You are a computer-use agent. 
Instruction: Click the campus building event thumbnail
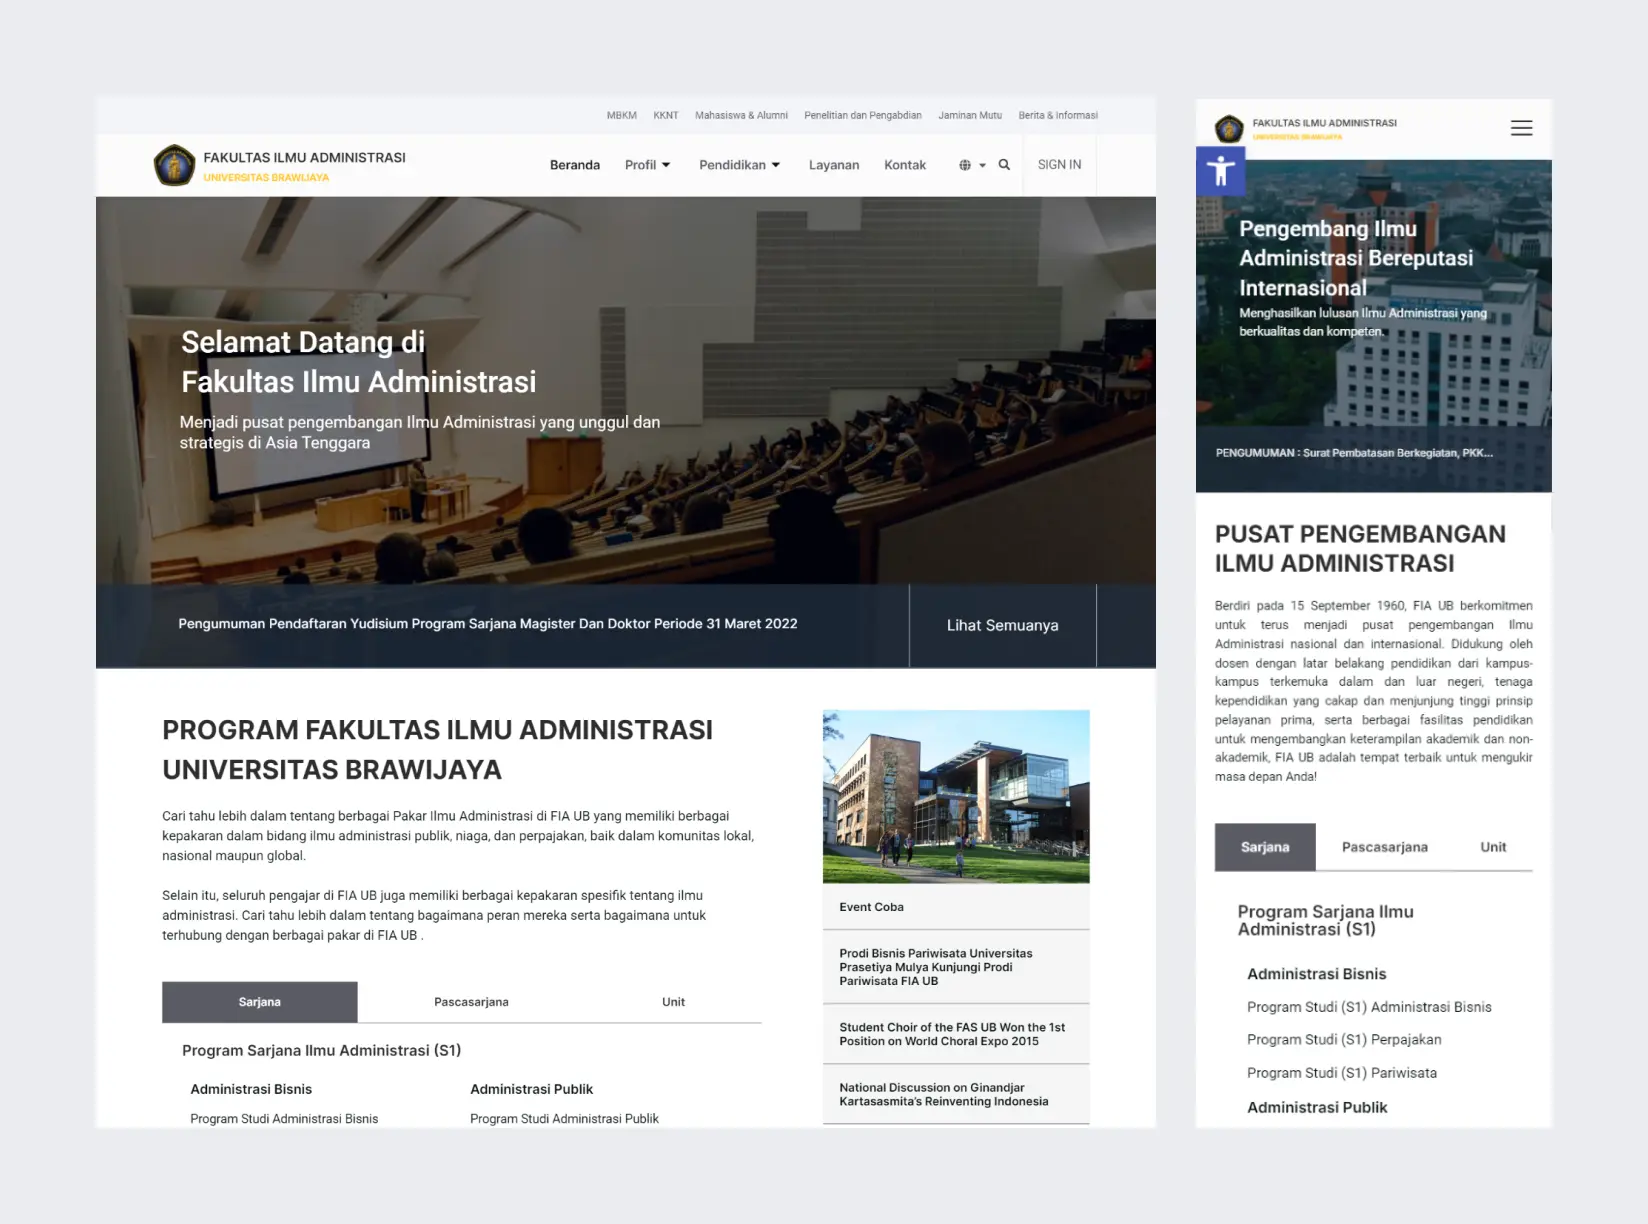(x=956, y=796)
